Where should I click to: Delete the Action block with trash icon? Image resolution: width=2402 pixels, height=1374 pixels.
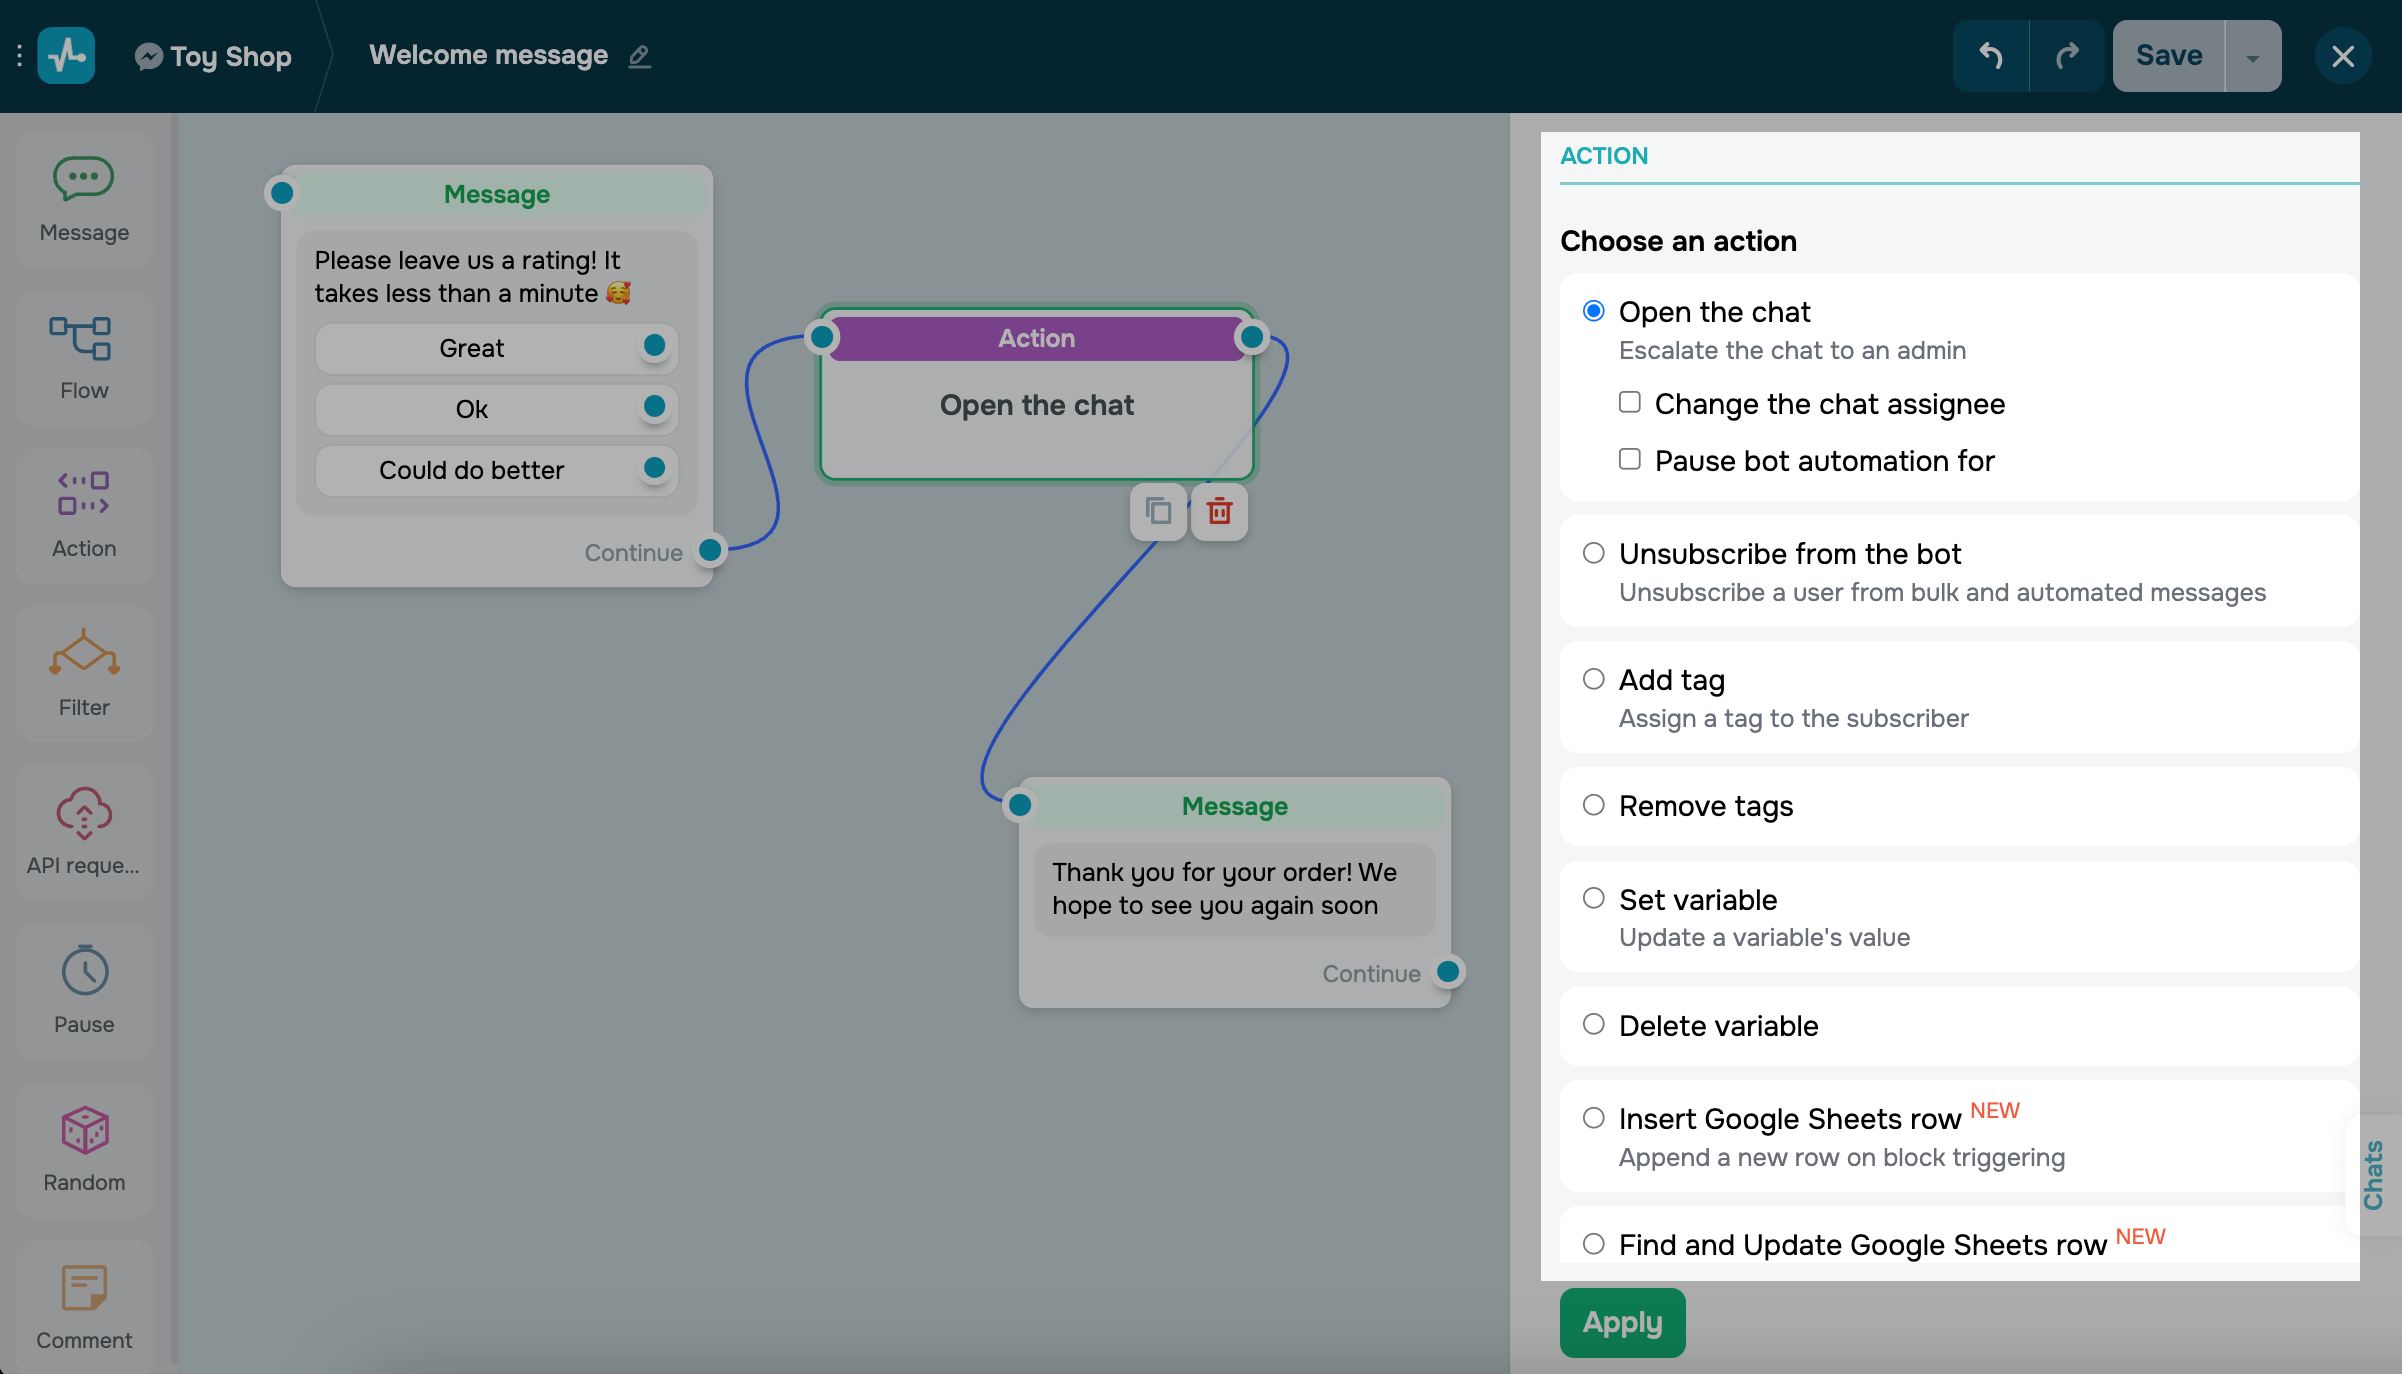click(x=1219, y=512)
